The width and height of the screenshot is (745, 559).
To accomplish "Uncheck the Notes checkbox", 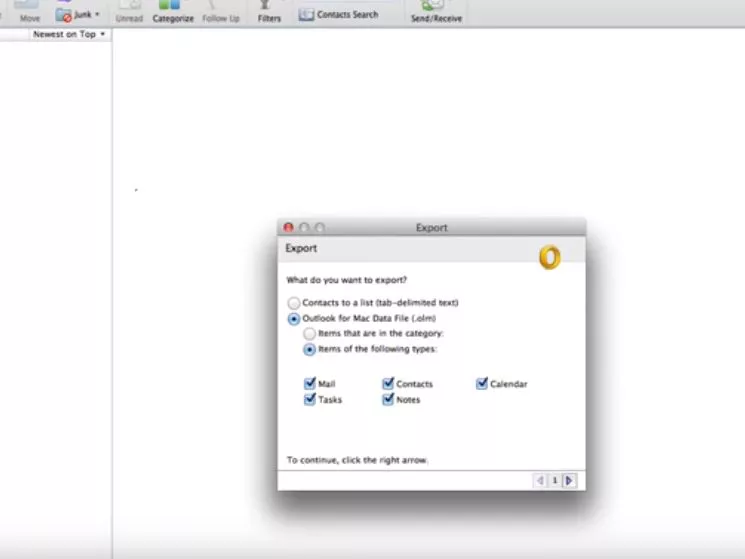I will (388, 399).
